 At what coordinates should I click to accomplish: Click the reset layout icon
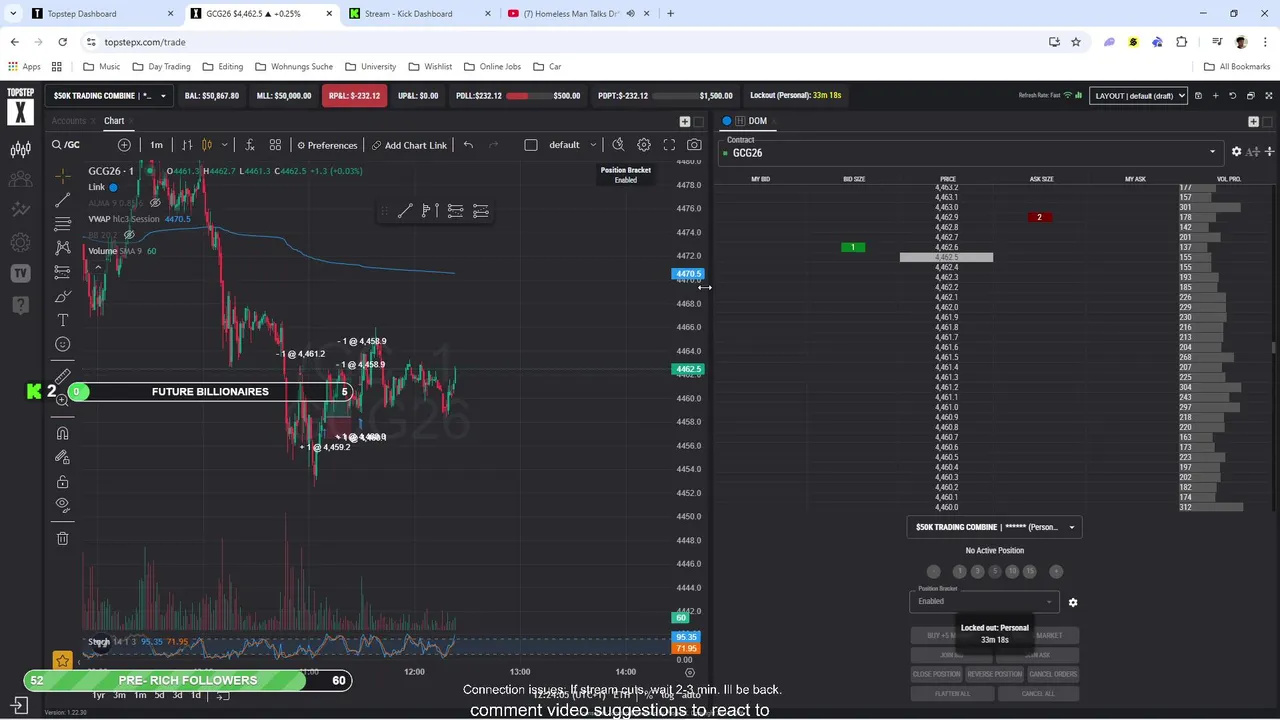1232,96
